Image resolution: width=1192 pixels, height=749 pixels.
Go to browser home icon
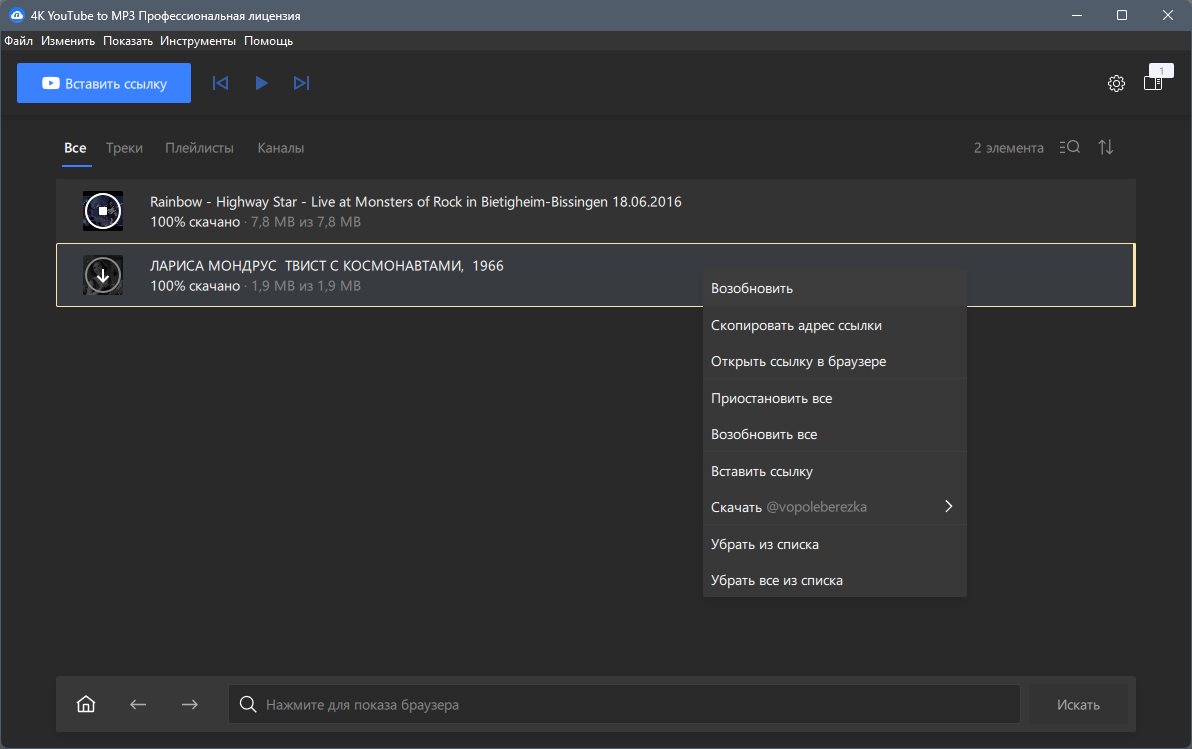click(86, 704)
